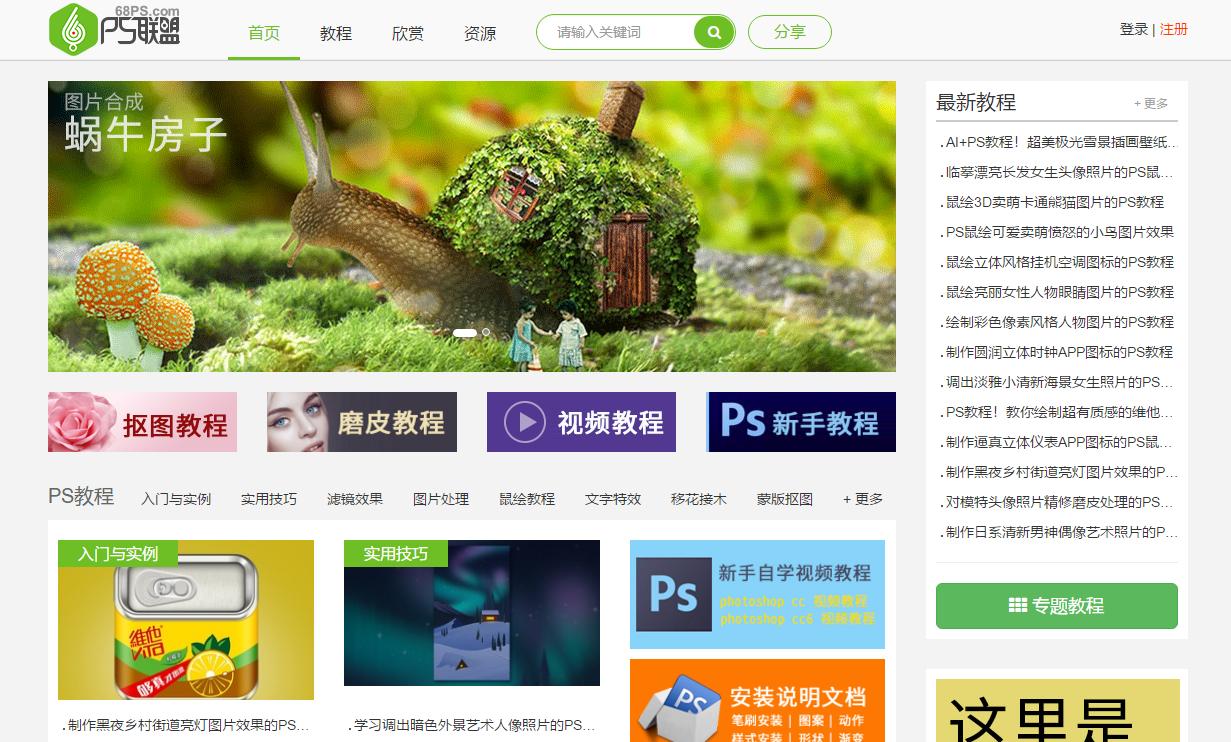Click the magnifying glass search icon
This screenshot has width=1231, height=742.
click(x=713, y=31)
